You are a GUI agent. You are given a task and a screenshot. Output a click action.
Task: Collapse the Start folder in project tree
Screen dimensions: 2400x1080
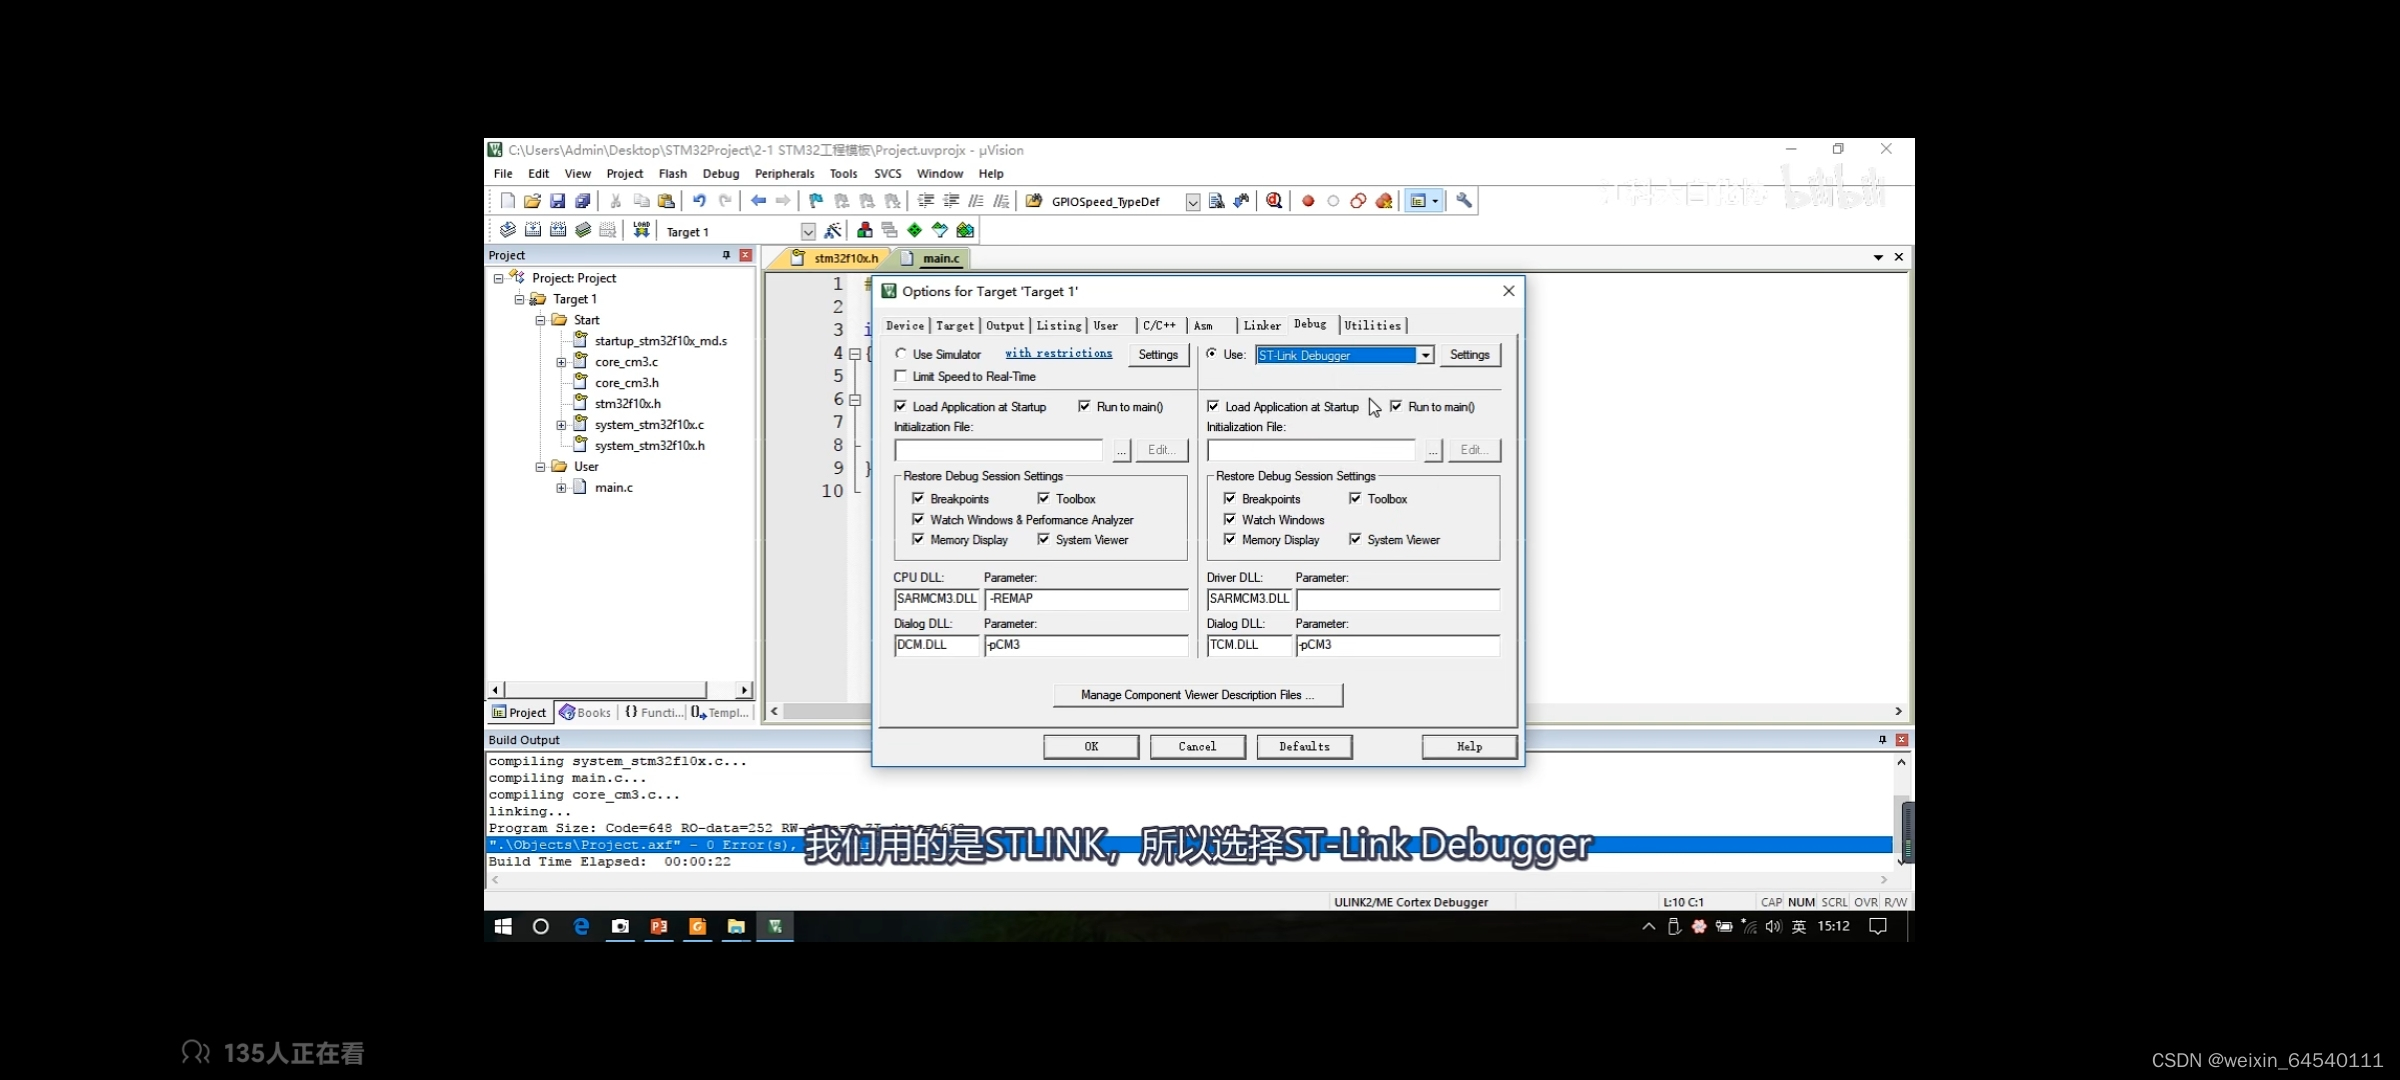[540, 320]
